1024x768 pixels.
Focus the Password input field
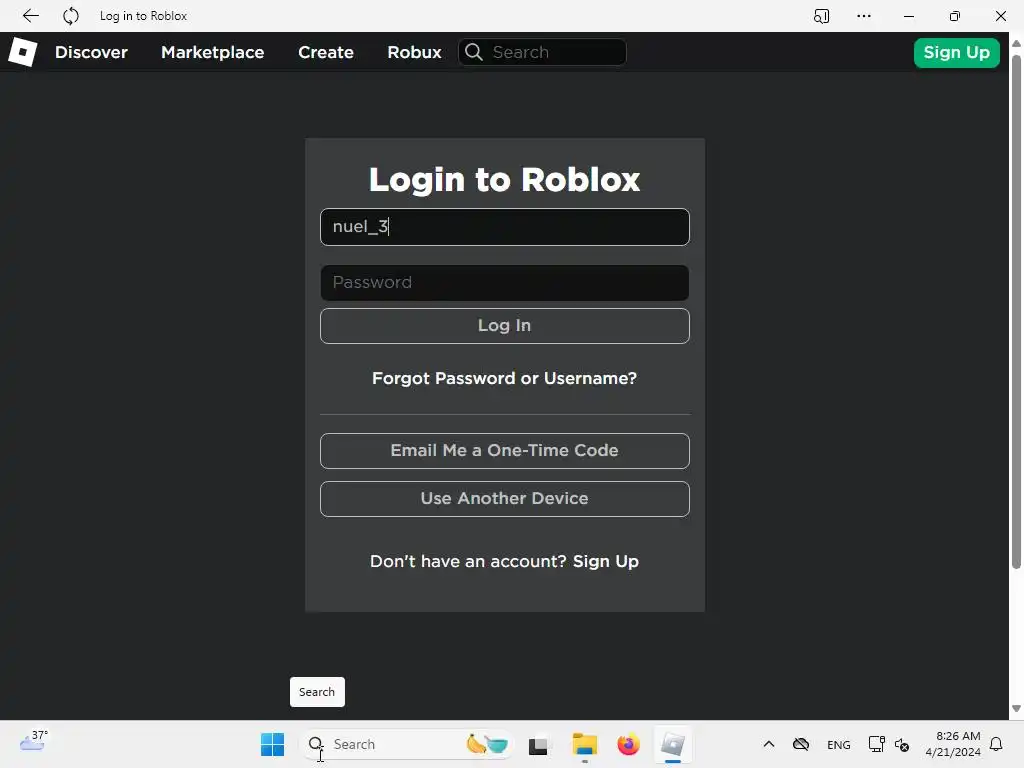pos(505,283)
